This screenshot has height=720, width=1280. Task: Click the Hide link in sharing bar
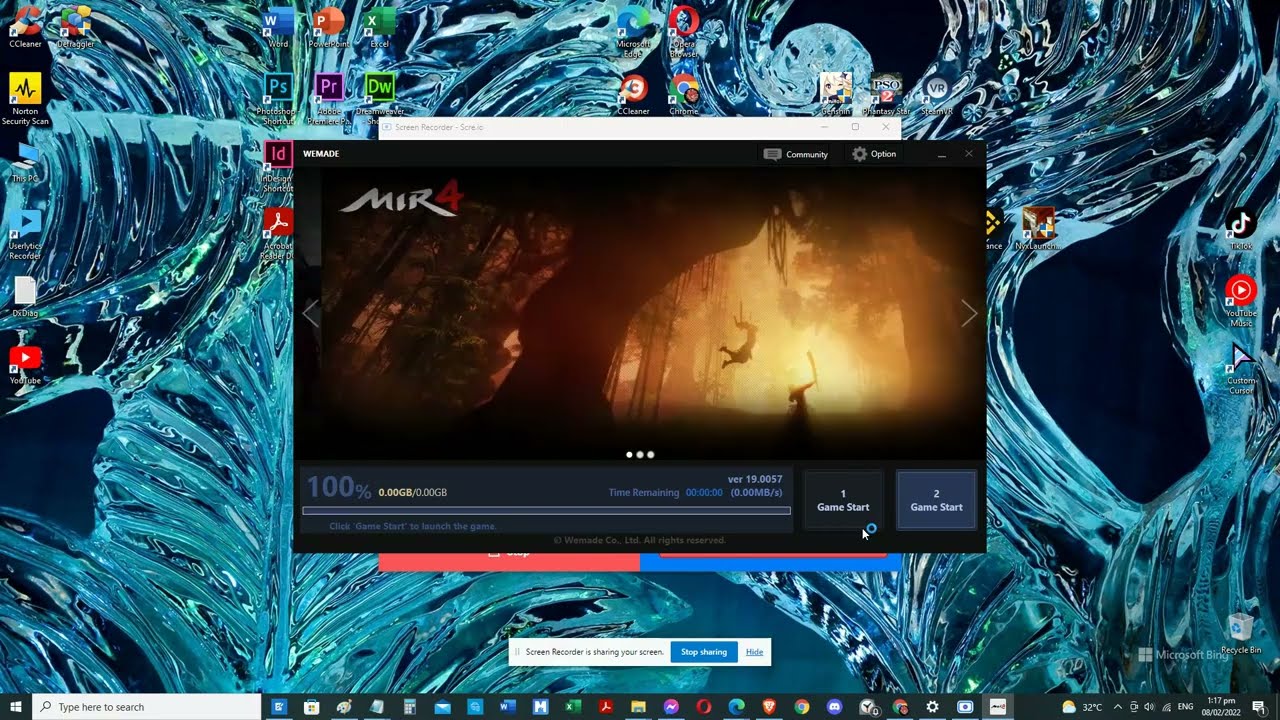pyautogui.click(x=754, y=652)
